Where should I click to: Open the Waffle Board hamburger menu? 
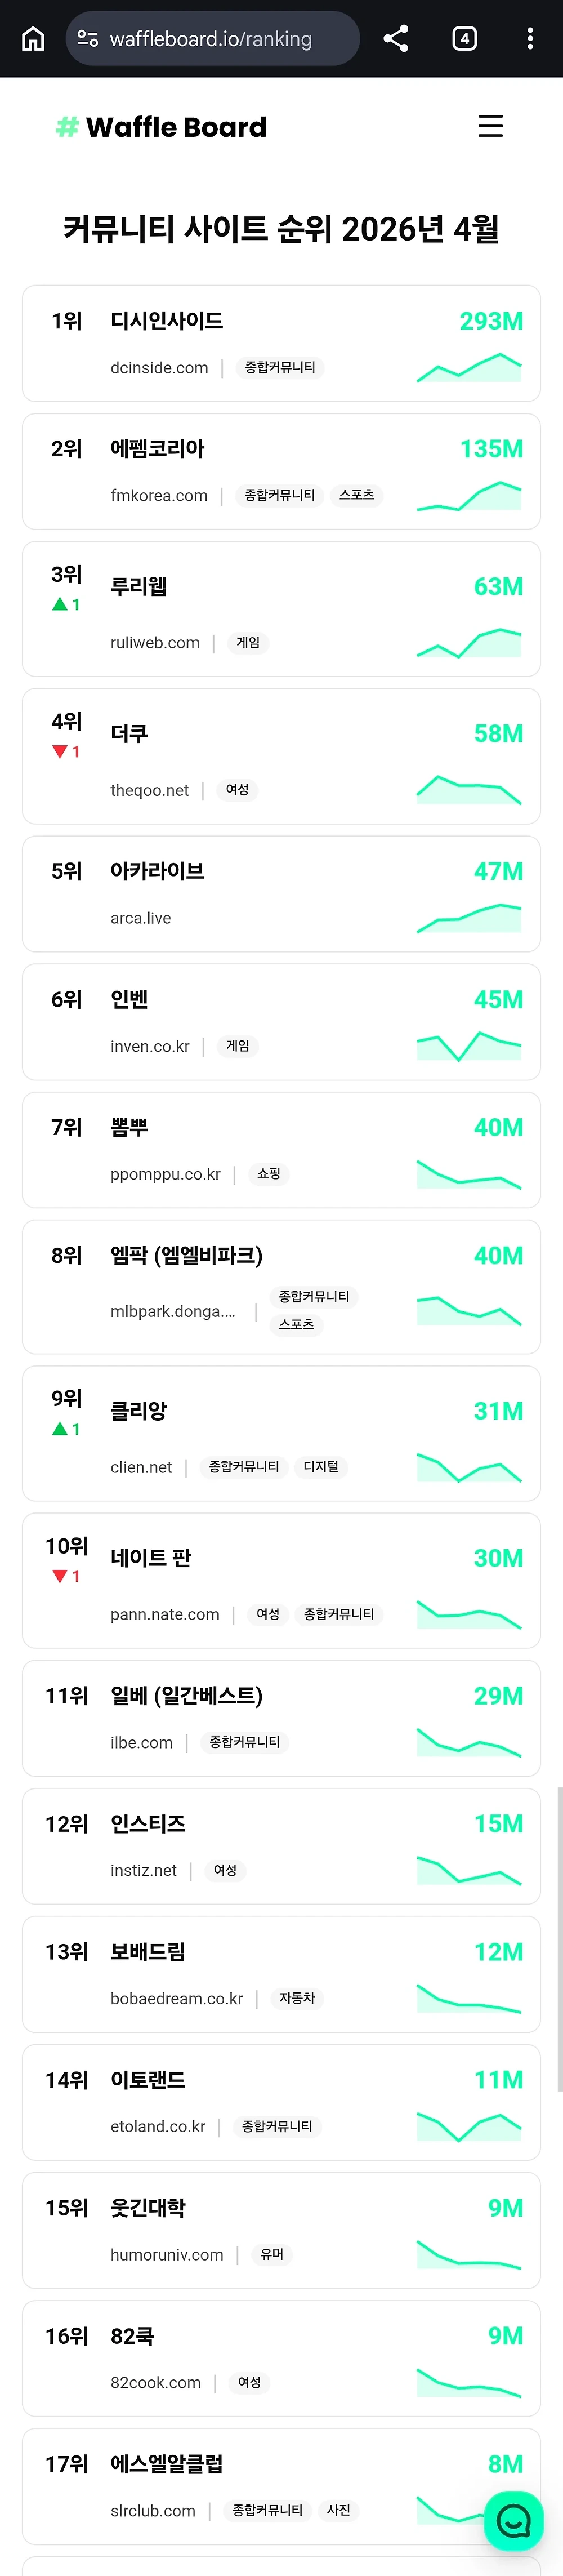pos(490,126)
